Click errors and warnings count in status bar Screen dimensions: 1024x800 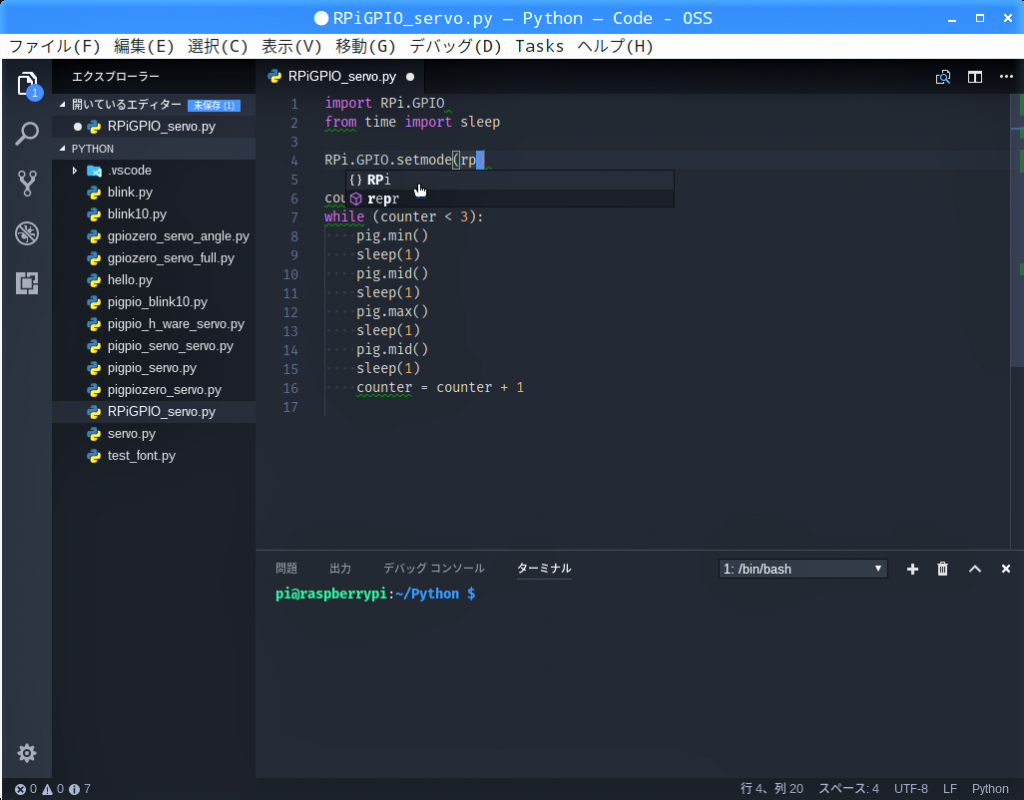tap(52, 789)
